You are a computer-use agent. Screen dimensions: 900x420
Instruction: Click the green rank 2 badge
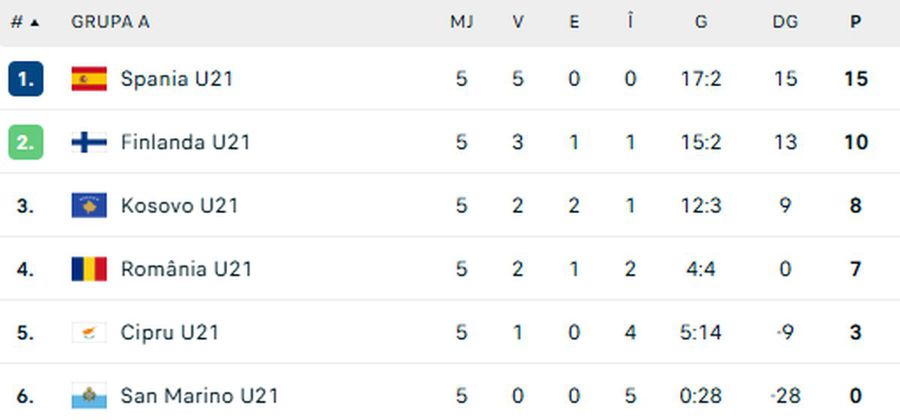[25, 142]
